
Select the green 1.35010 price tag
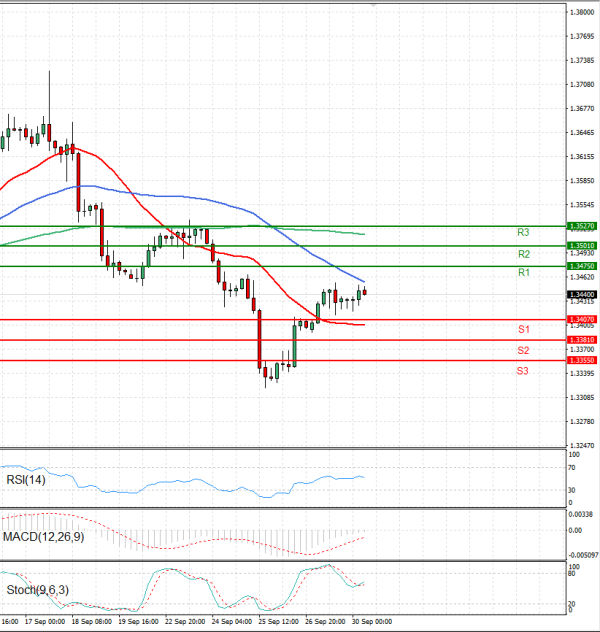click(x=582, y=245)
